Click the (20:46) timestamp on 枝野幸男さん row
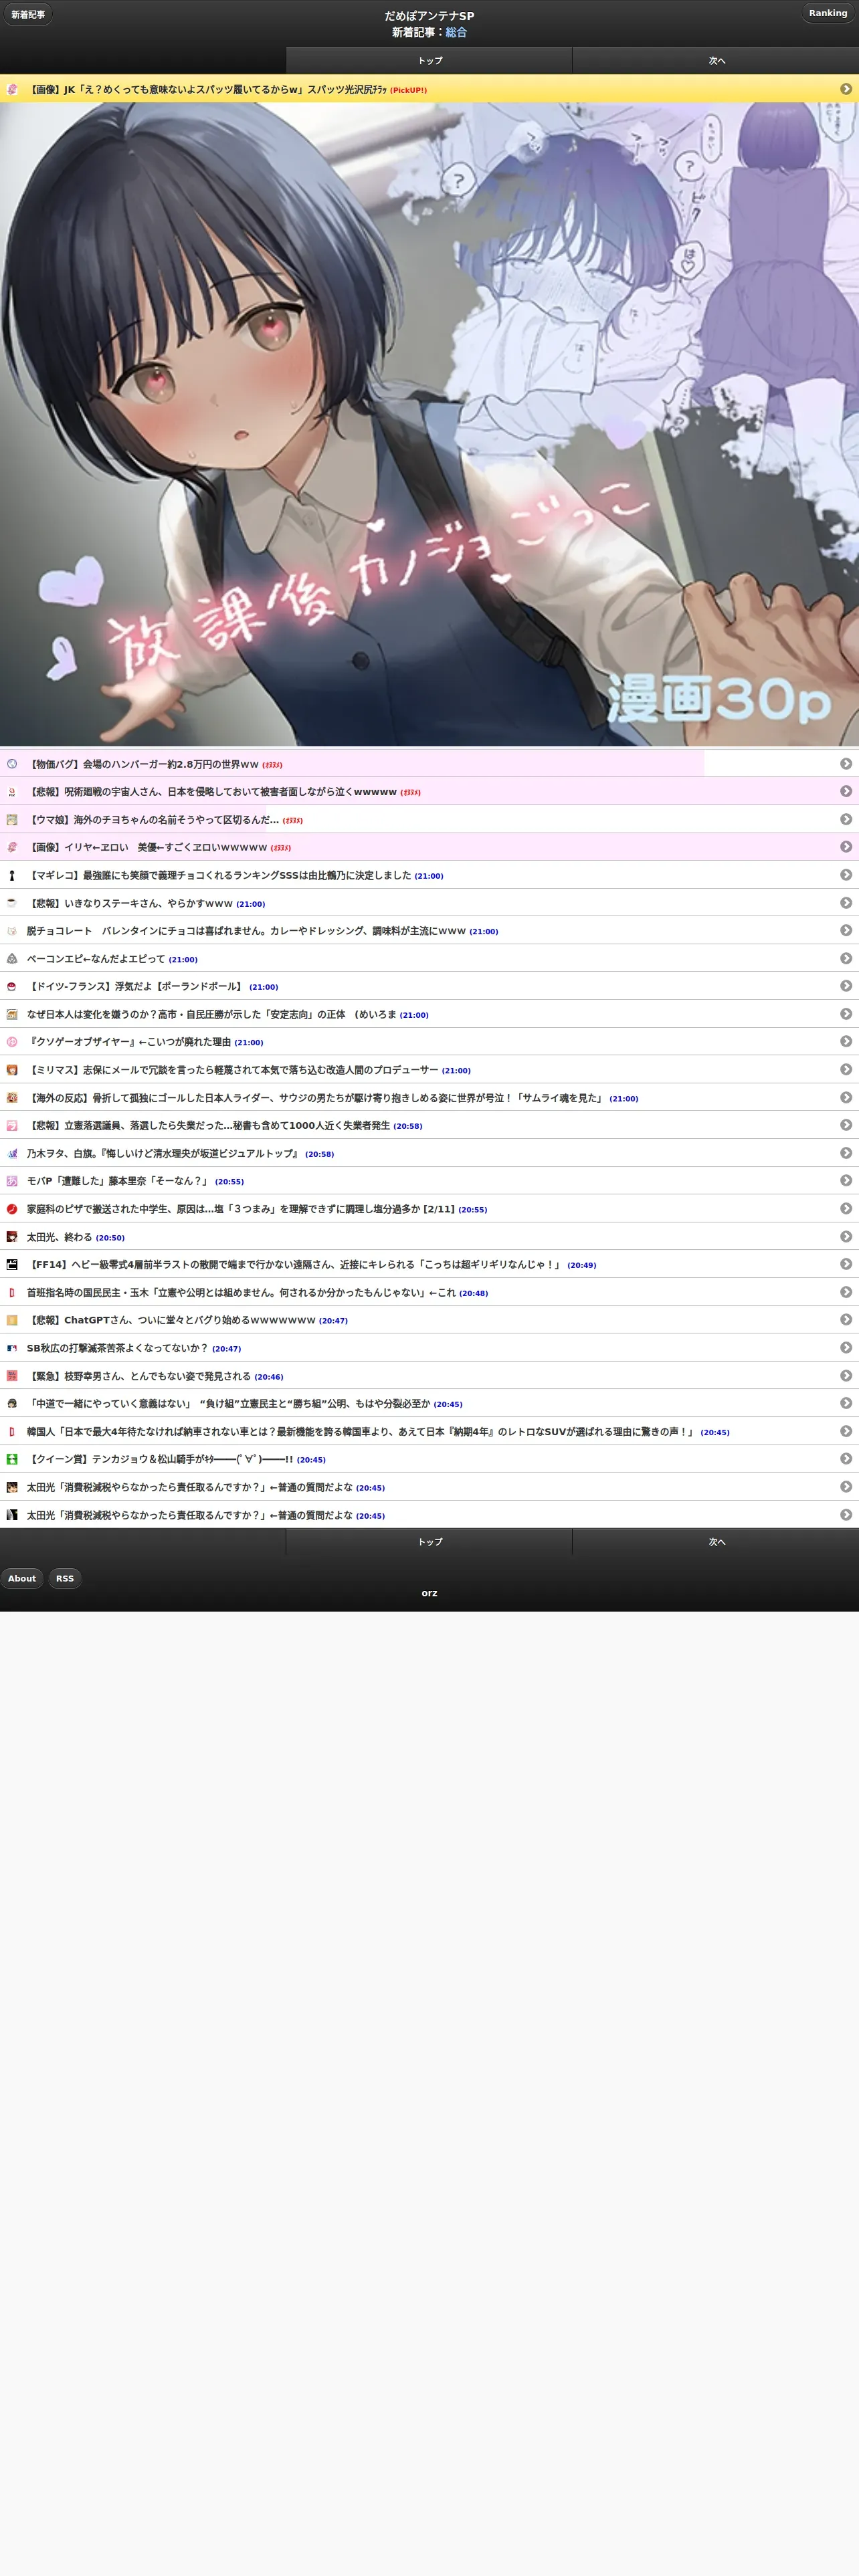859x2576 pixels. pyautogui.click(x=268, y=1377)
